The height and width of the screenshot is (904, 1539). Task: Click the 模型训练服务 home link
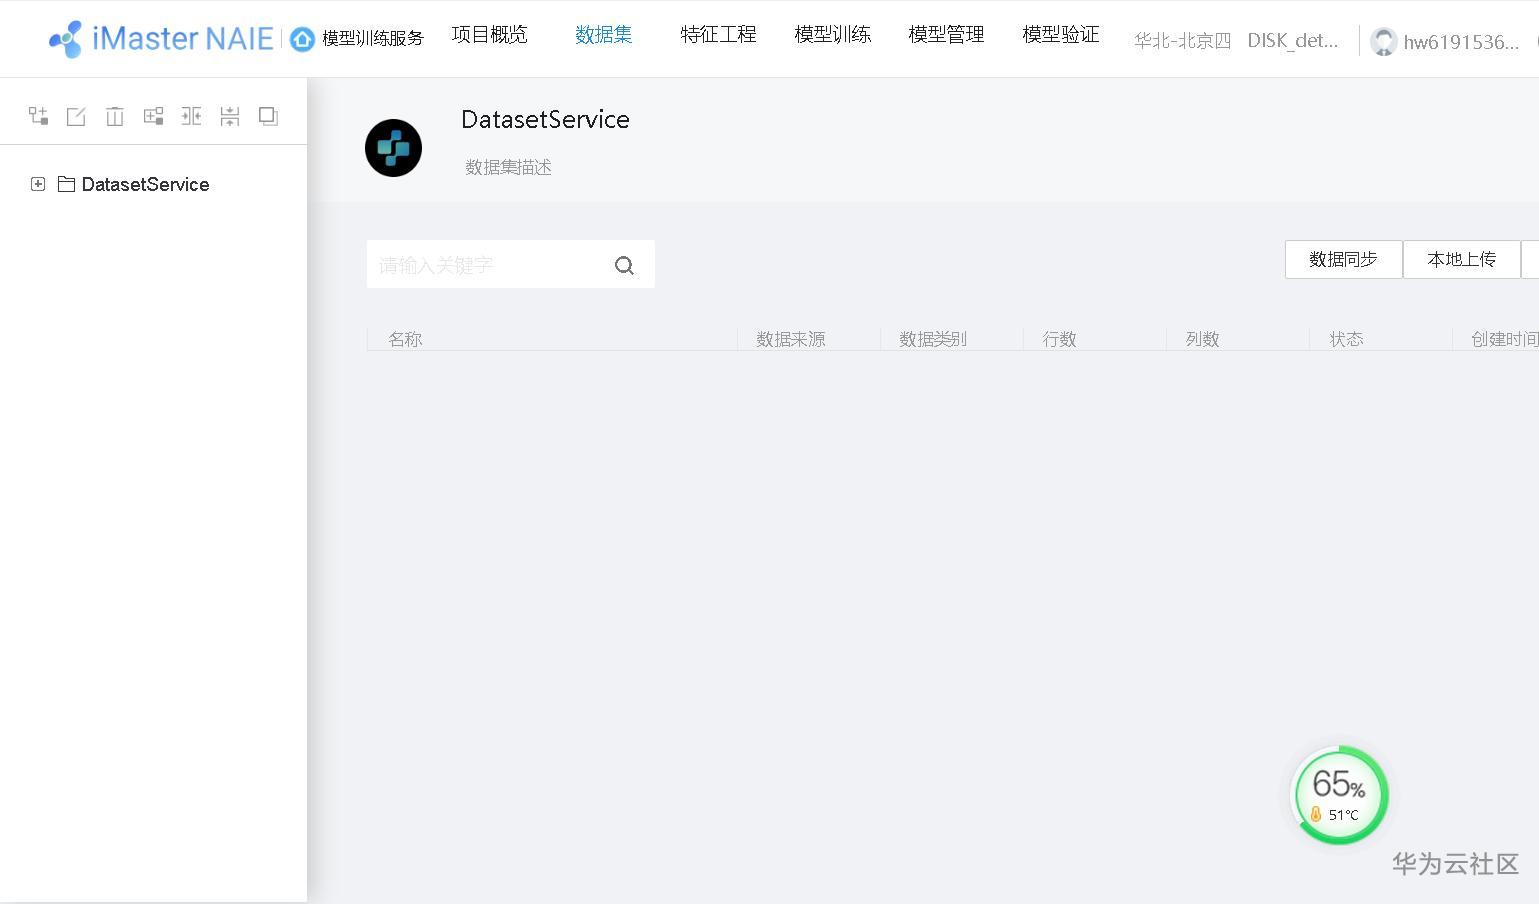pyautogui.click(x=373, y=39)
